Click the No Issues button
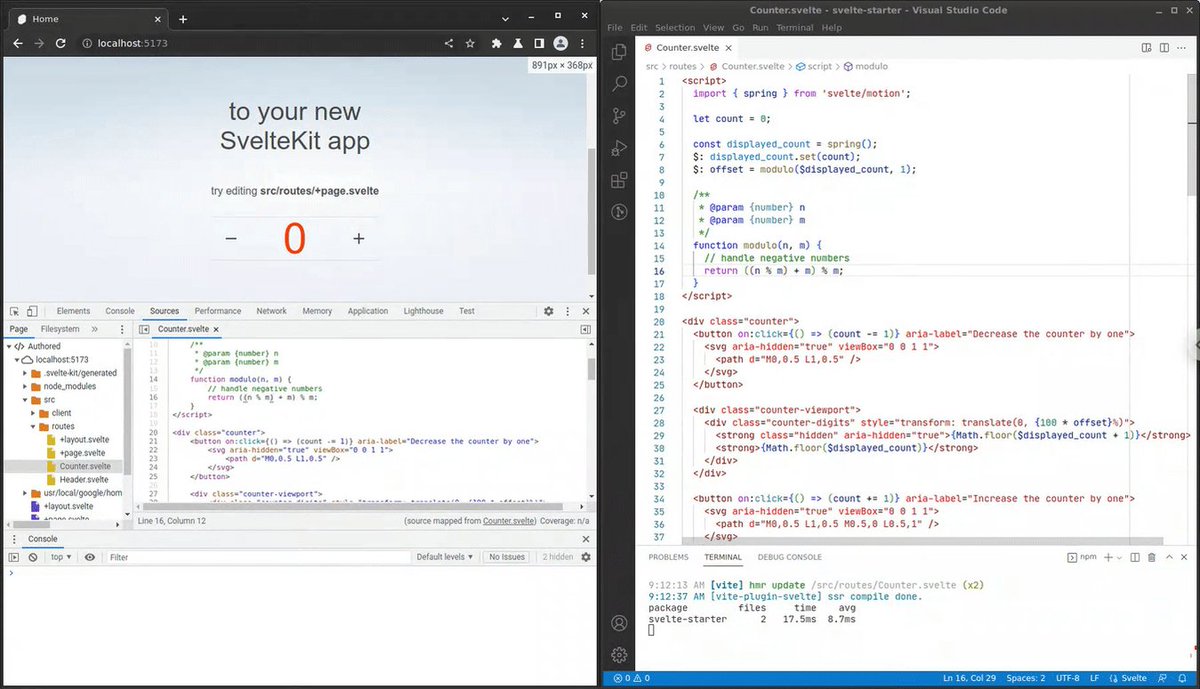 coord(507,557)
